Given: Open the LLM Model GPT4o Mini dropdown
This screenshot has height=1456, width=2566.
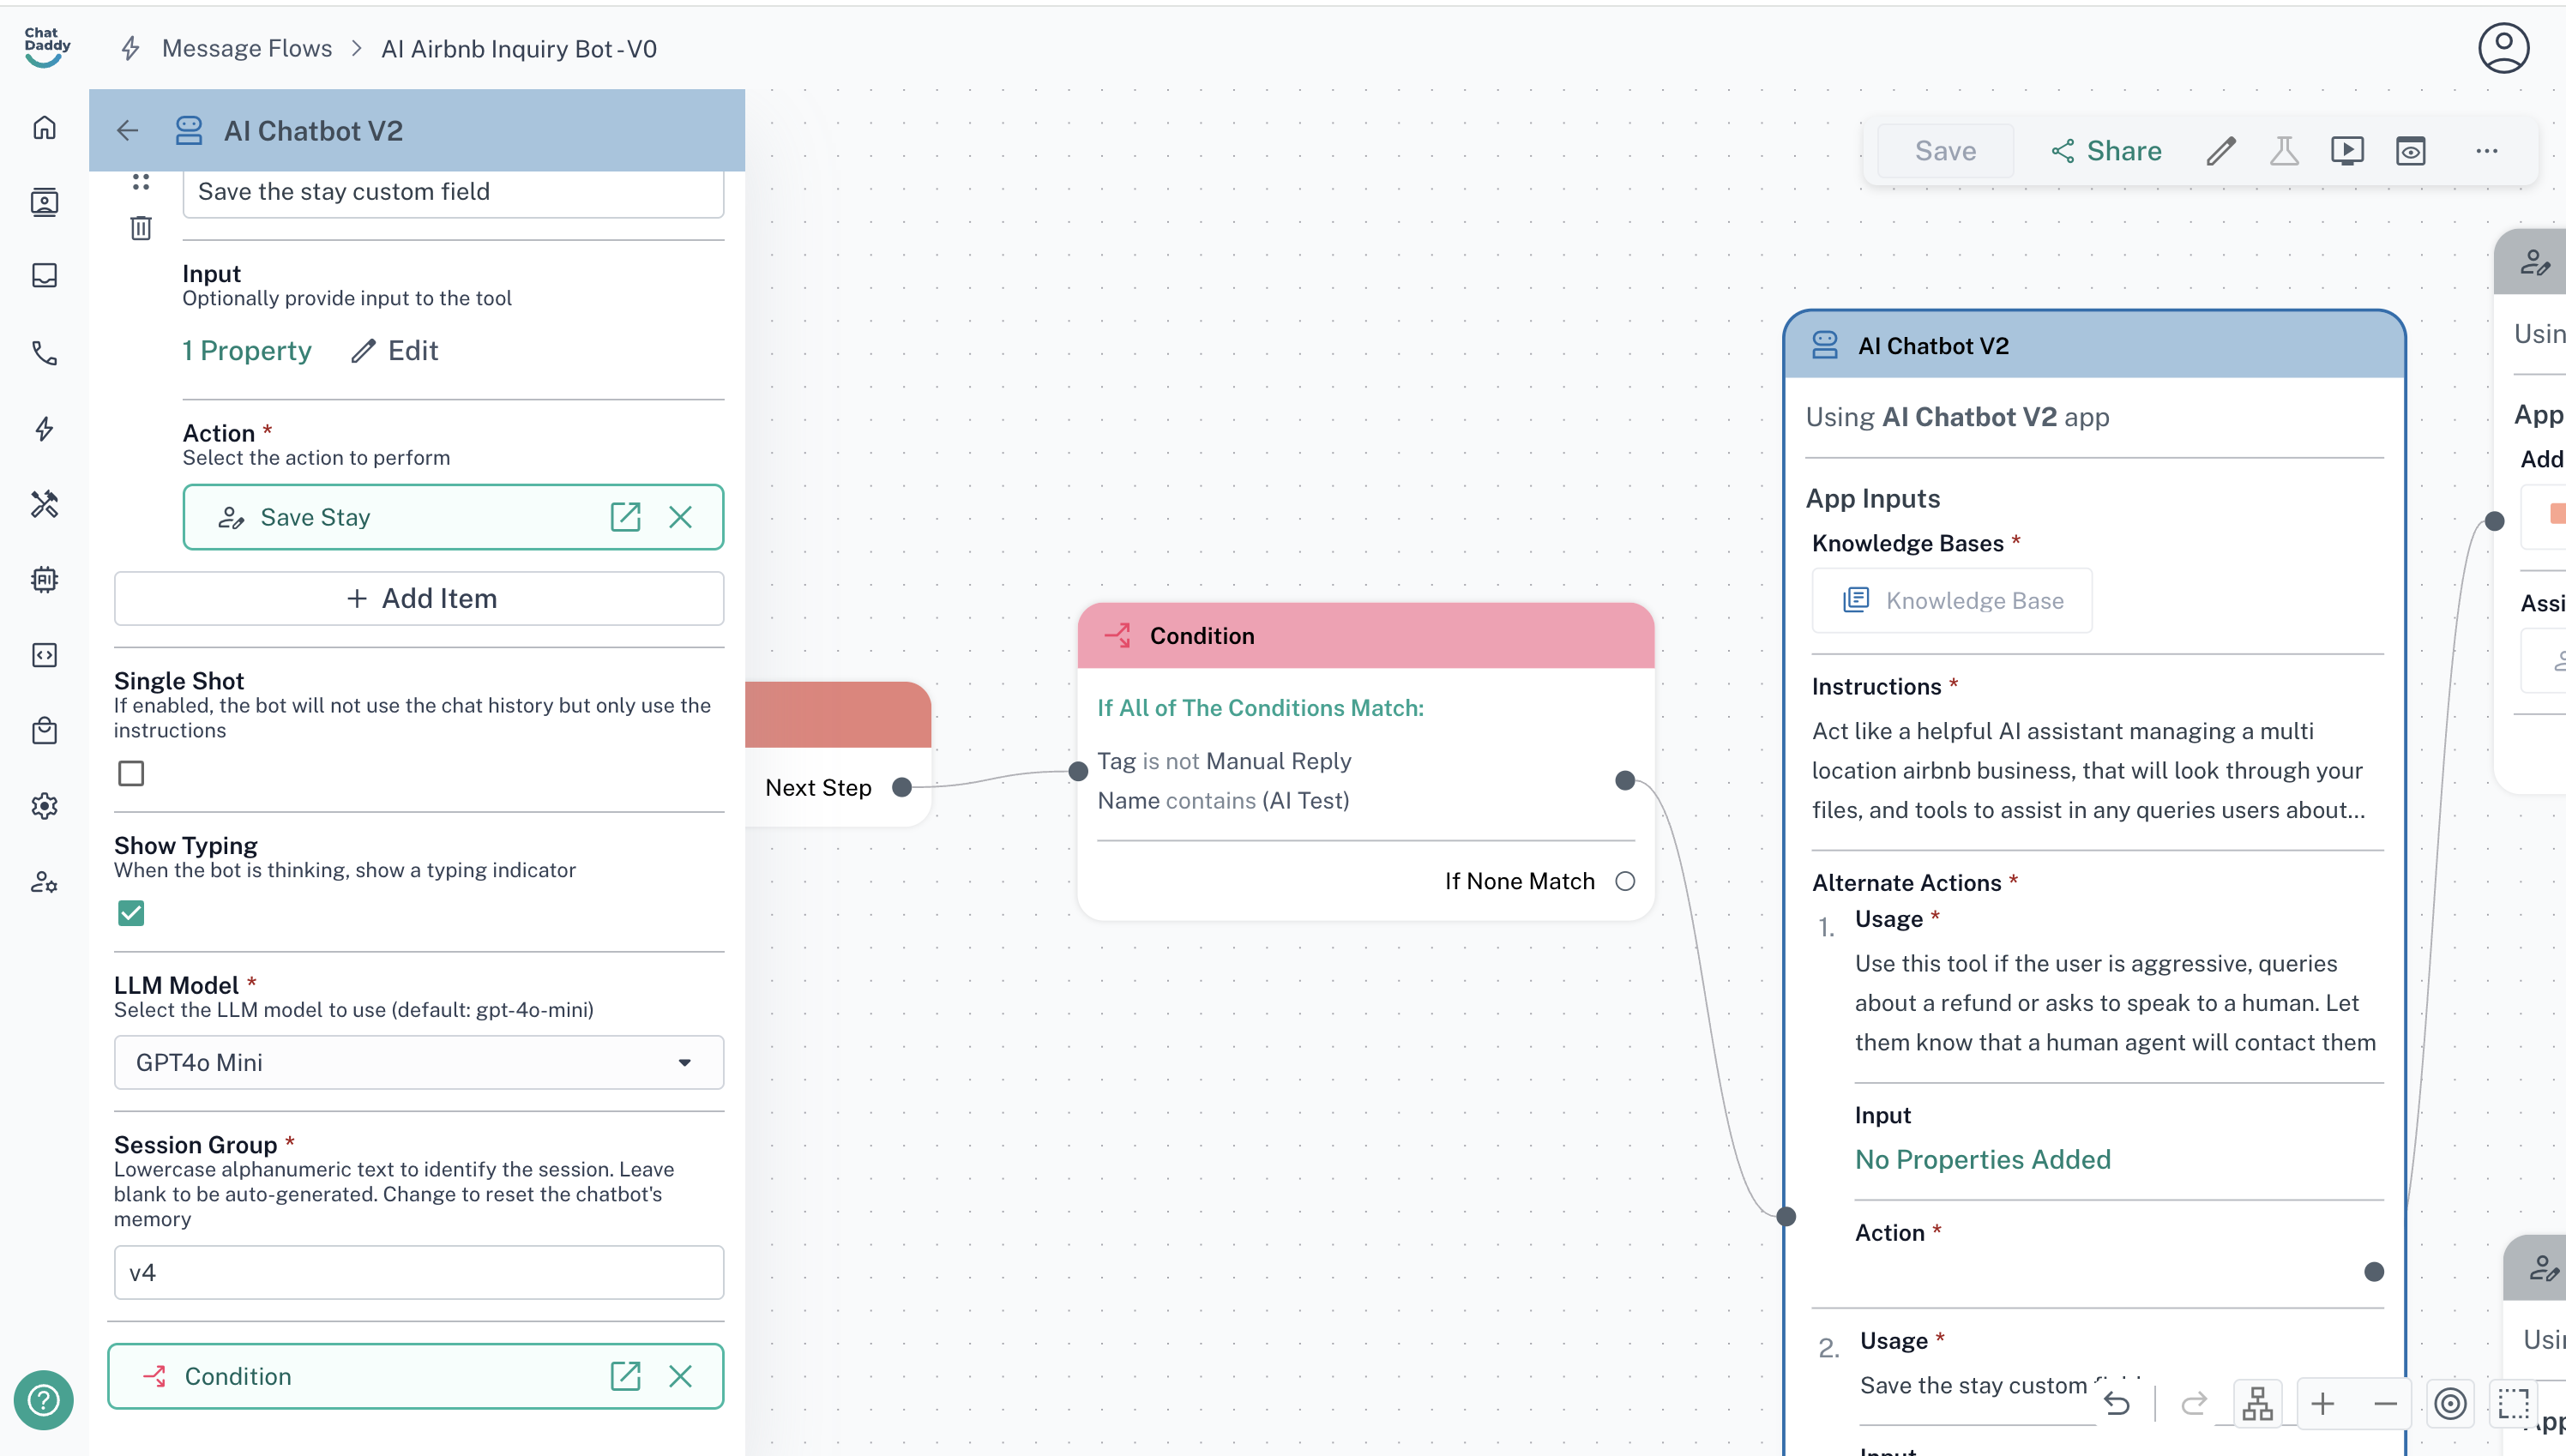Looking at the screenshot, I should [x=419, y=1062].
